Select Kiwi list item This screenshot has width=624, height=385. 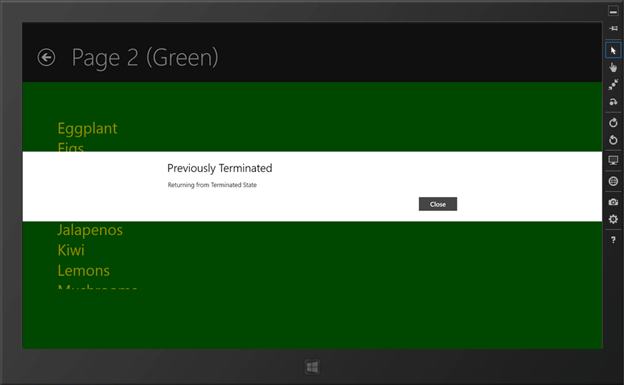tap(71, 250)
